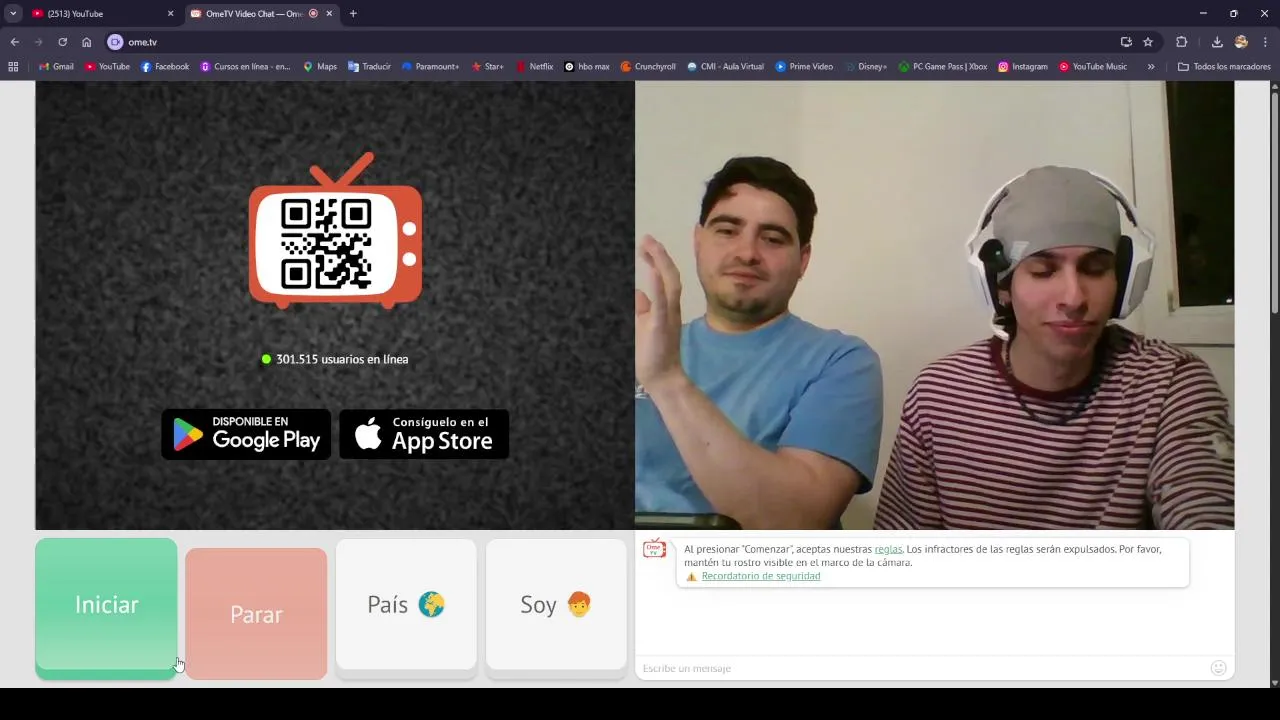This screenshot has width=1280, height=720.
Task: Open the Google Play download badge
Action: 246,434
